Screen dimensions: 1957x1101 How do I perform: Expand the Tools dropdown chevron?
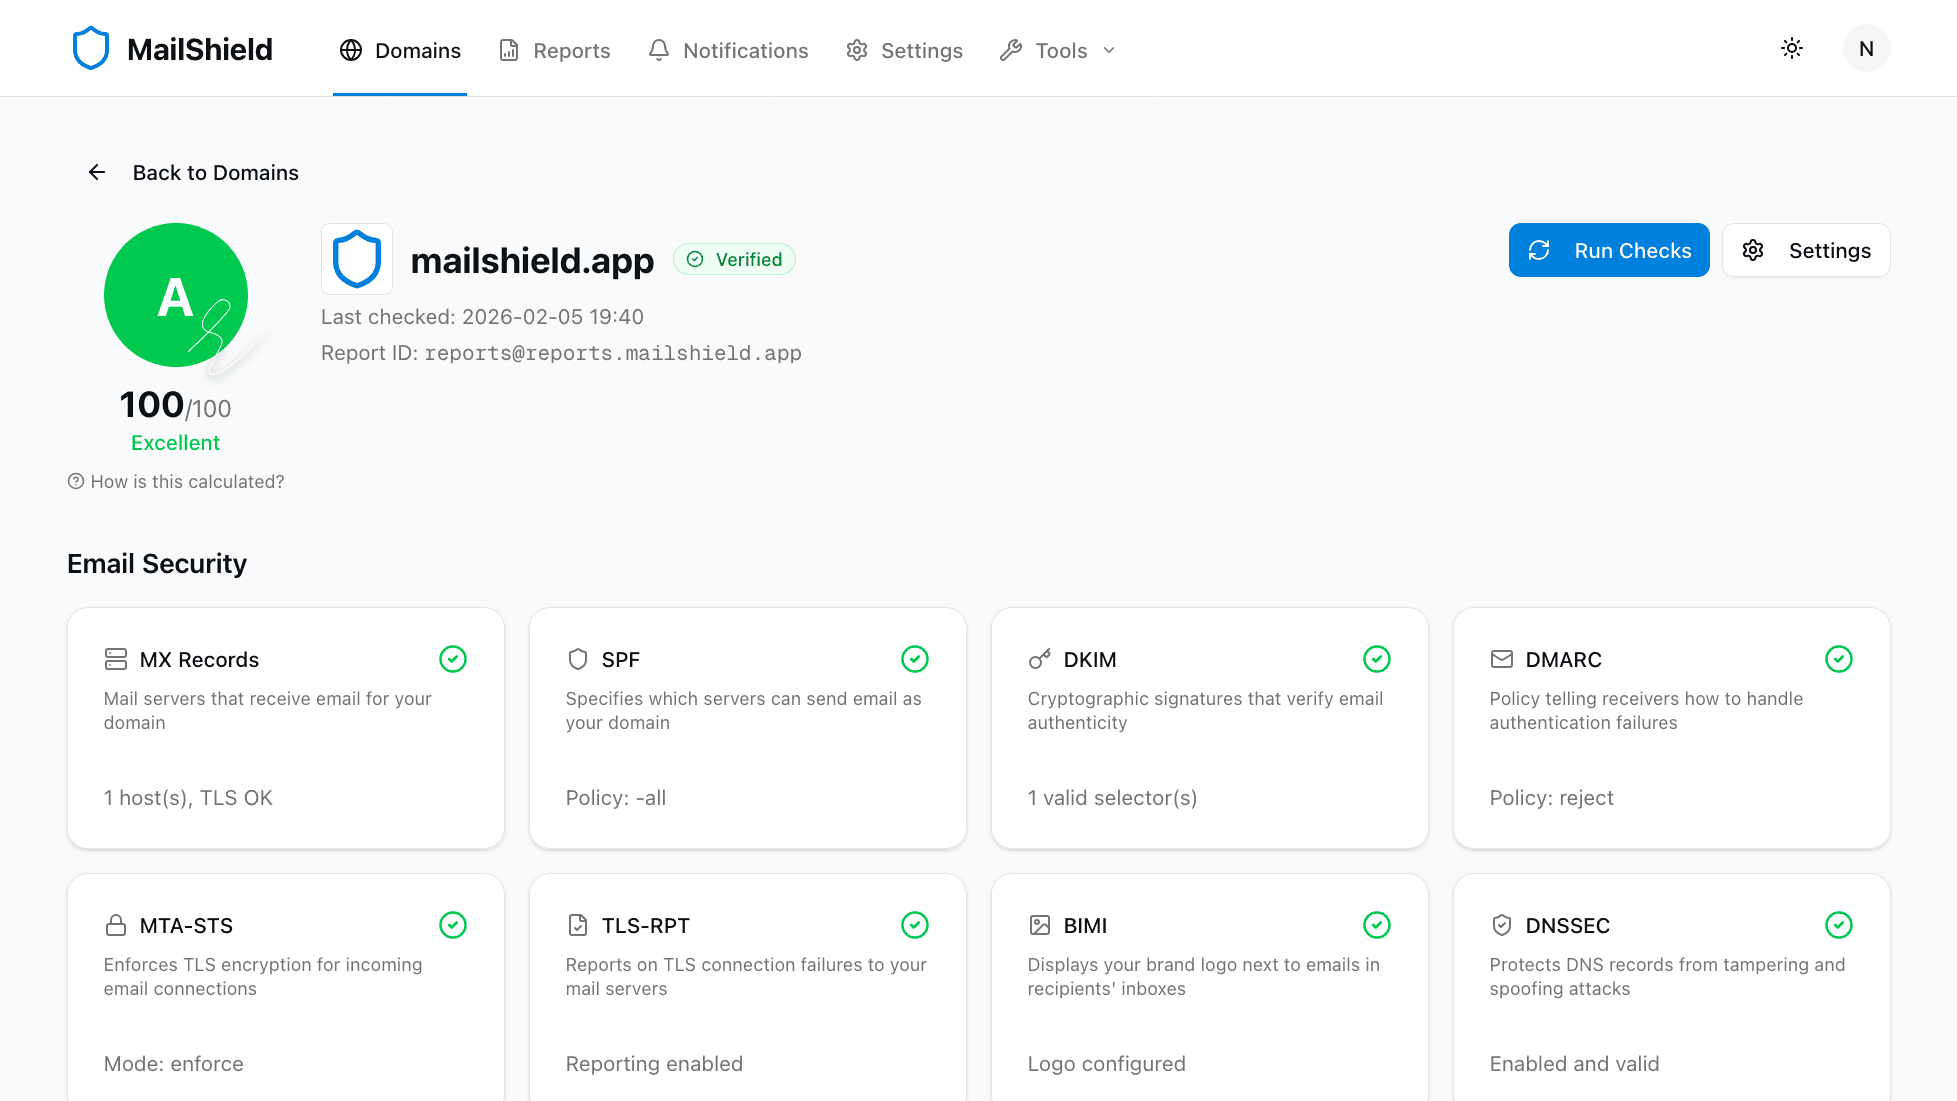point(1109,50)
